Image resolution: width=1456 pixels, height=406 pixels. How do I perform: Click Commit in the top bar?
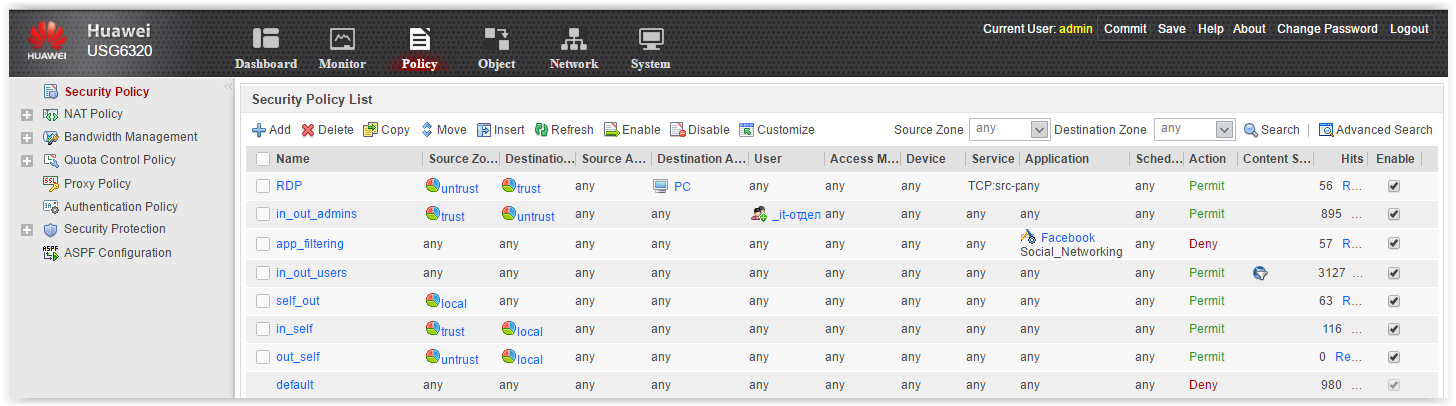coord(1125,29)
